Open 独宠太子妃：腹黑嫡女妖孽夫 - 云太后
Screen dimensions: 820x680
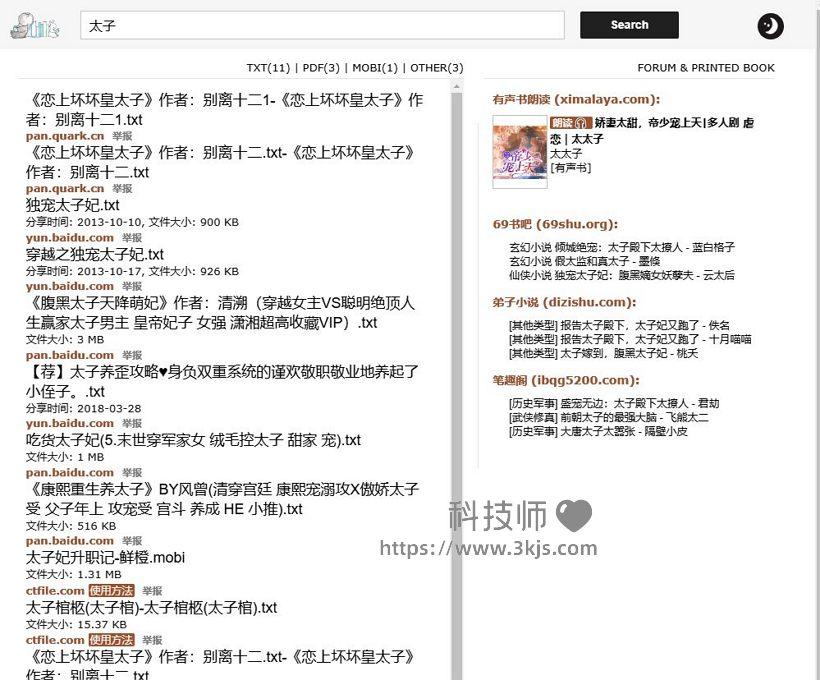[622, 275]
